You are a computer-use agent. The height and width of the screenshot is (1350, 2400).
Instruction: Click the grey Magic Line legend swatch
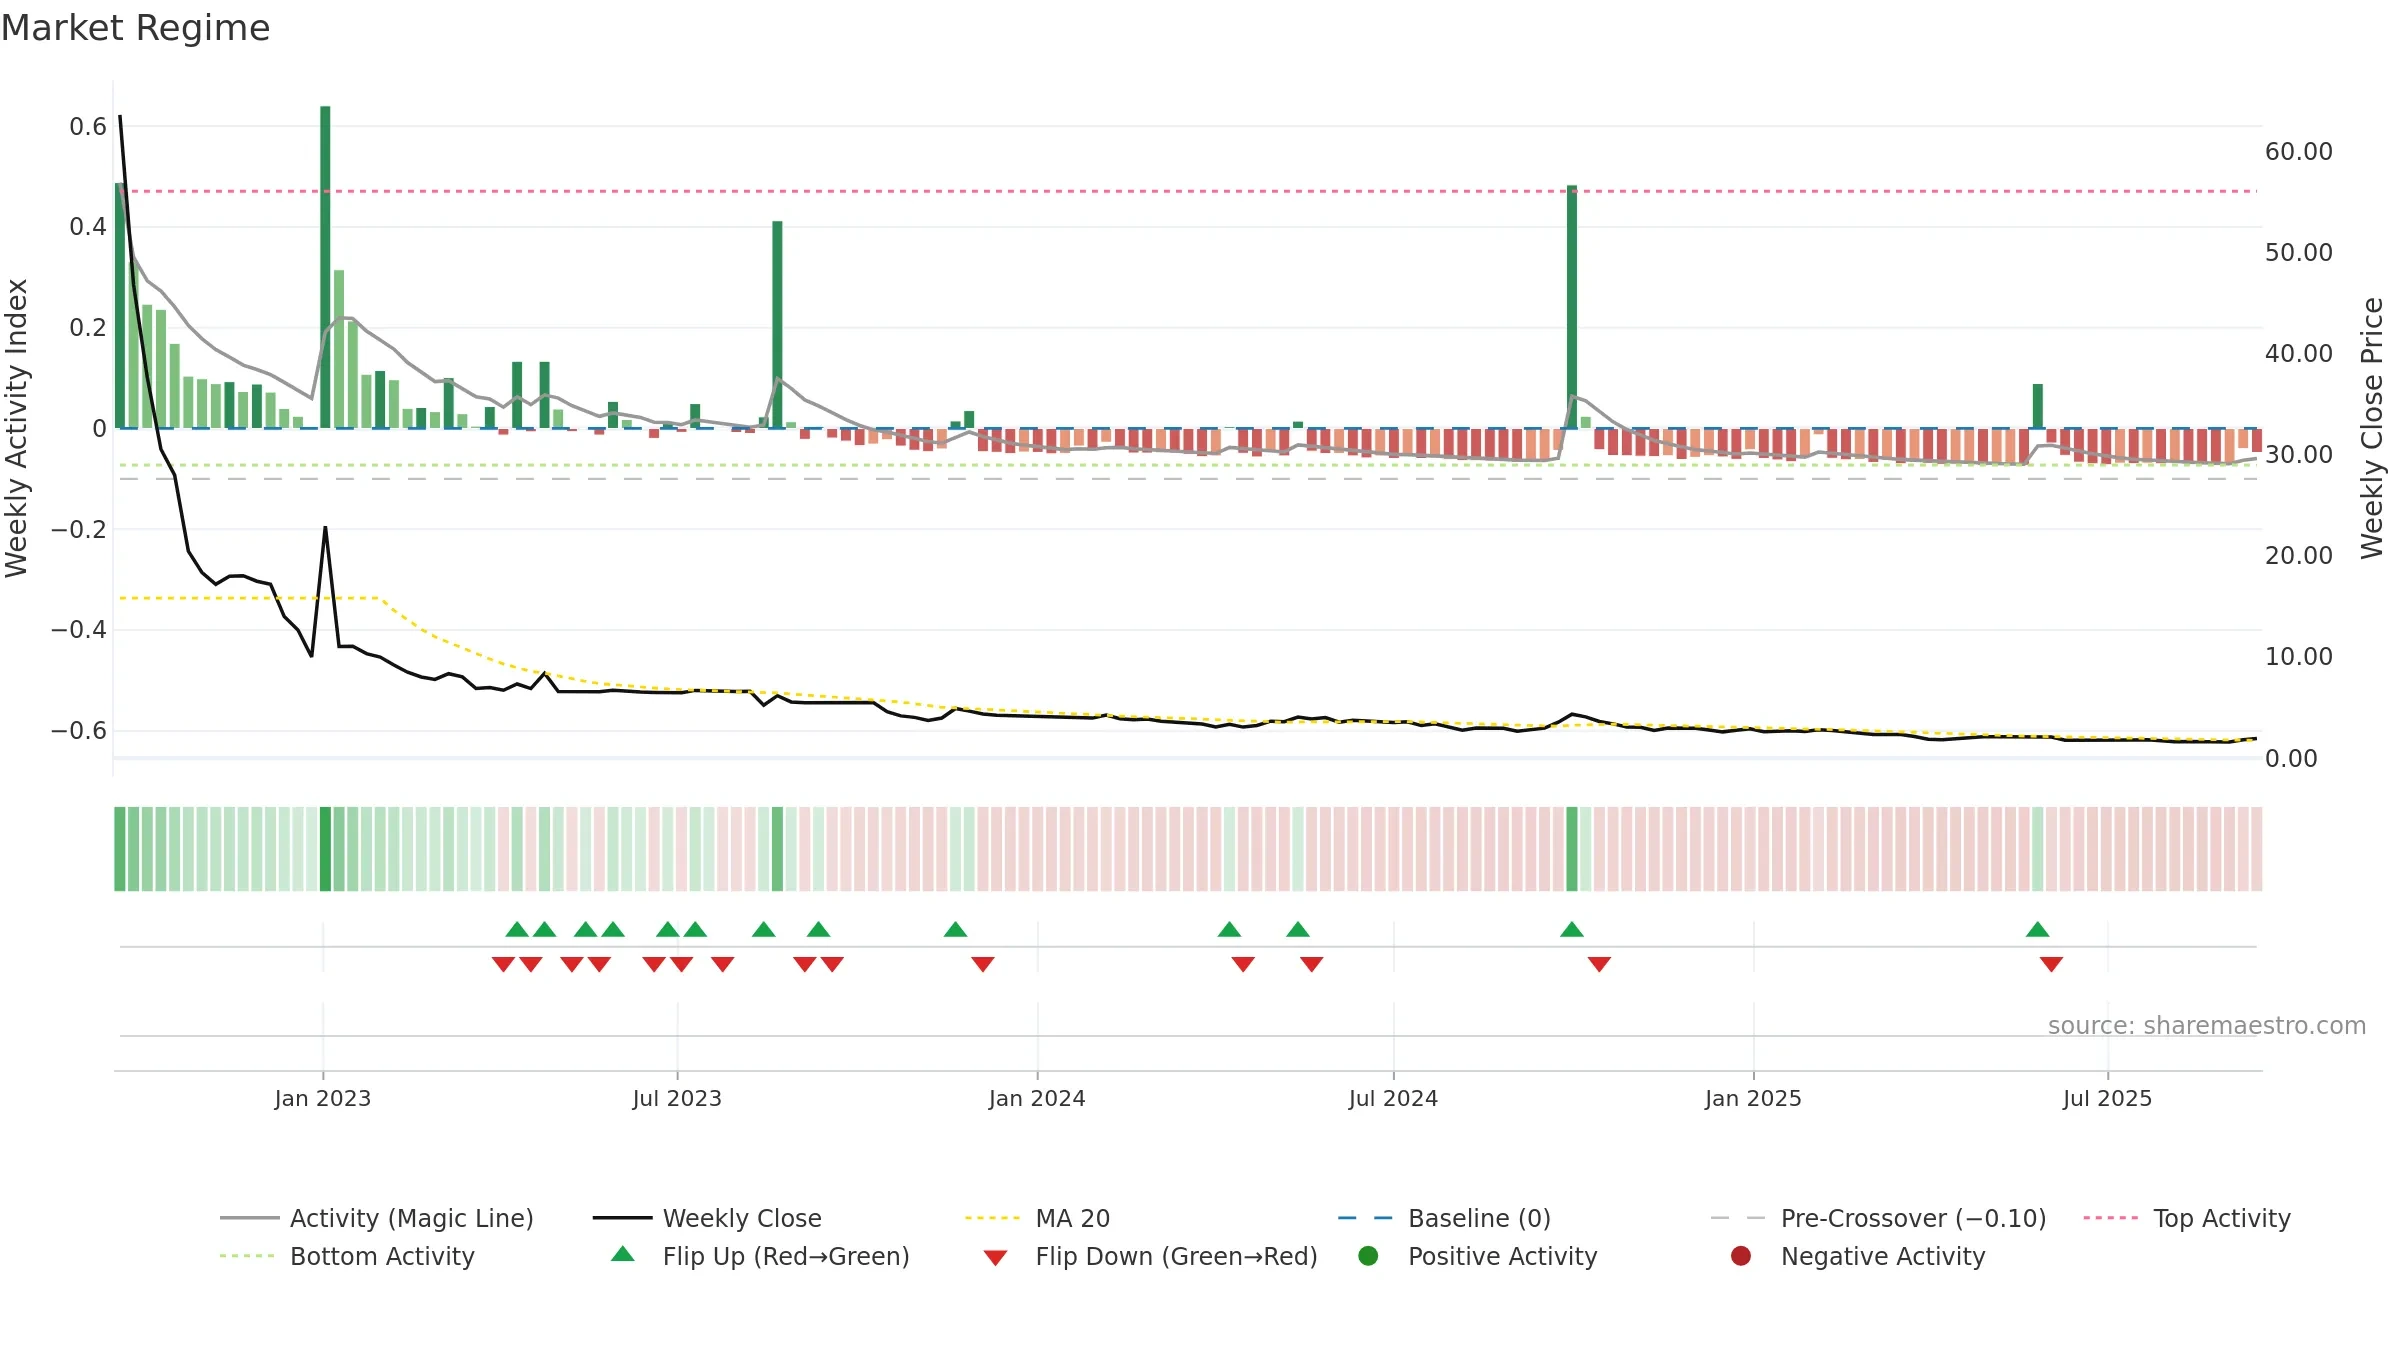point(249,1218)
